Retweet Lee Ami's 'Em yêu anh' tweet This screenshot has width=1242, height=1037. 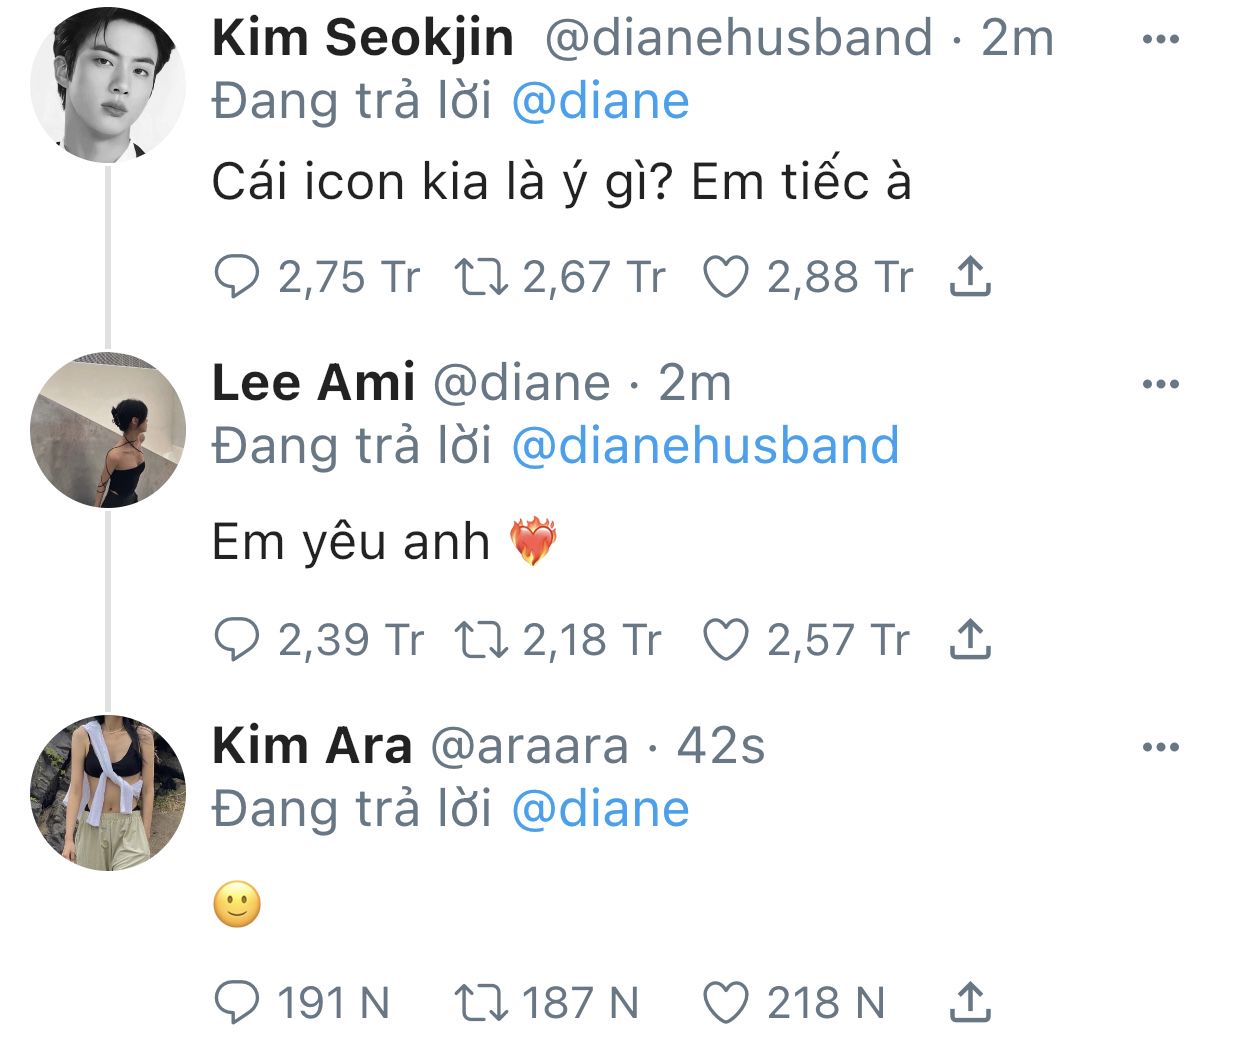pos(482,640)
